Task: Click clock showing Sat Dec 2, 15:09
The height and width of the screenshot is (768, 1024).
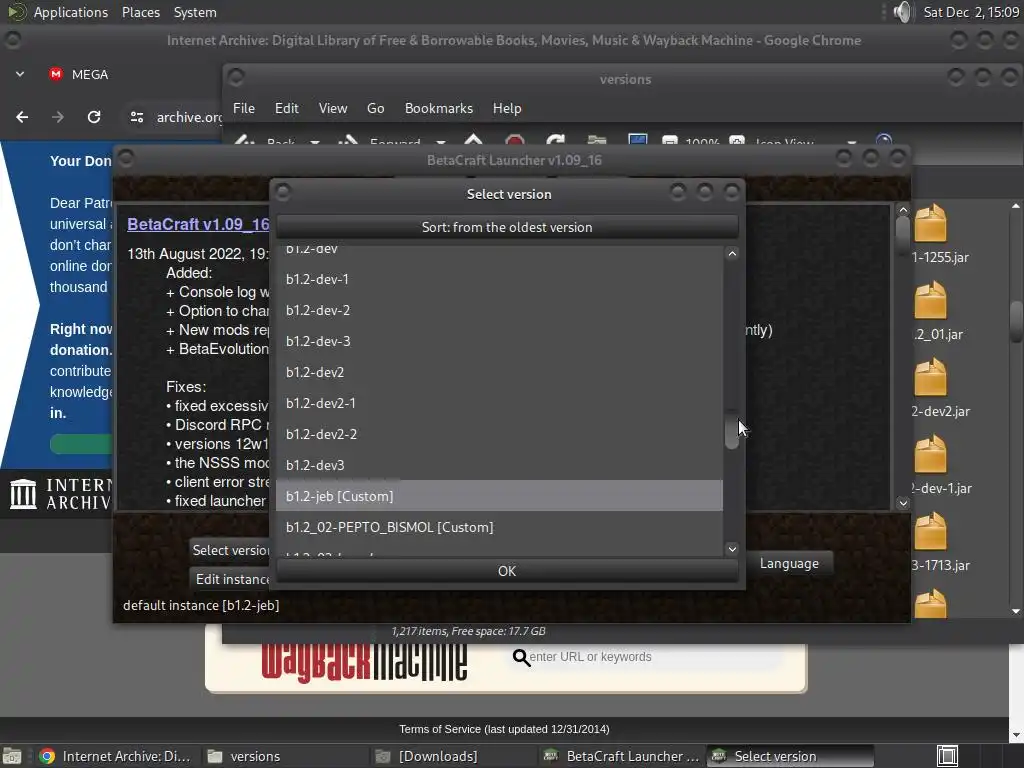Action: [971, 12]
